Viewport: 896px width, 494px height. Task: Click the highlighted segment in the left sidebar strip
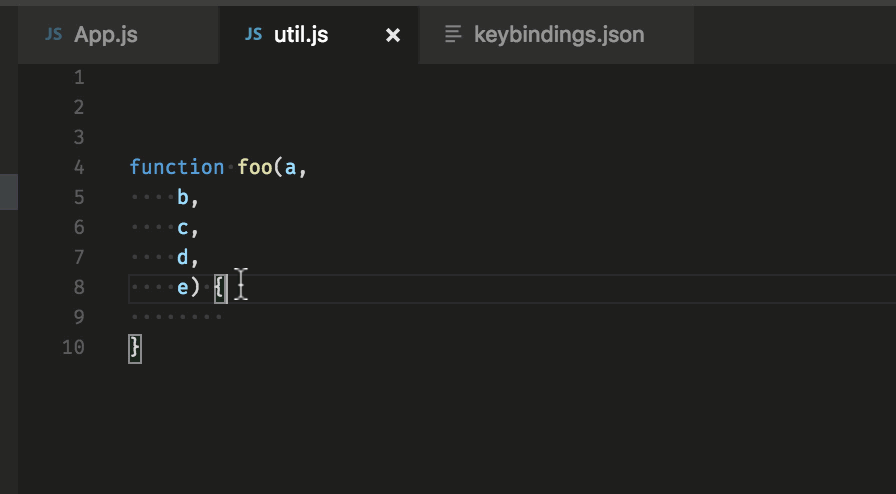pyautogui.click(x=9, y=191)
